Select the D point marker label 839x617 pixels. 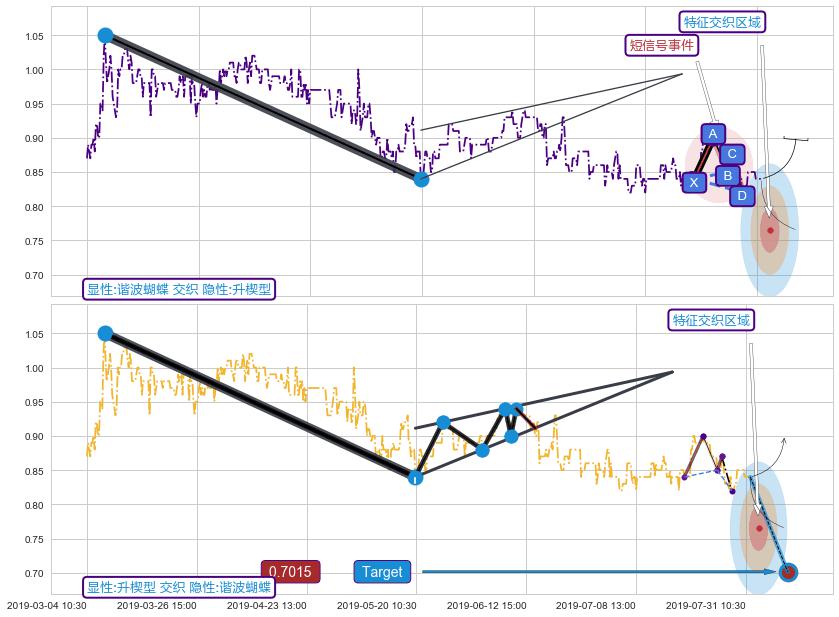(x=741, y=195)
